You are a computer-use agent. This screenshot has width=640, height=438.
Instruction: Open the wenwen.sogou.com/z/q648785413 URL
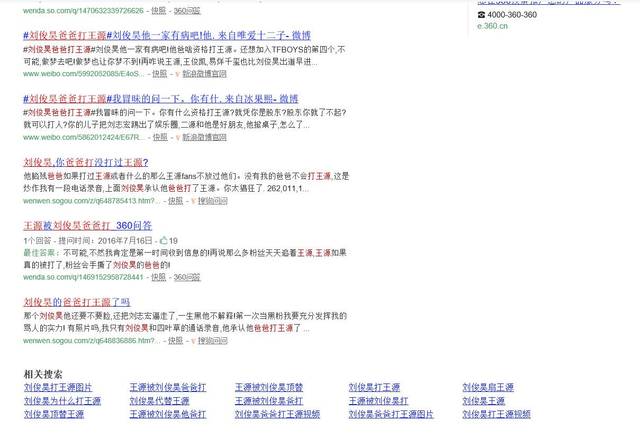(92, 201)
